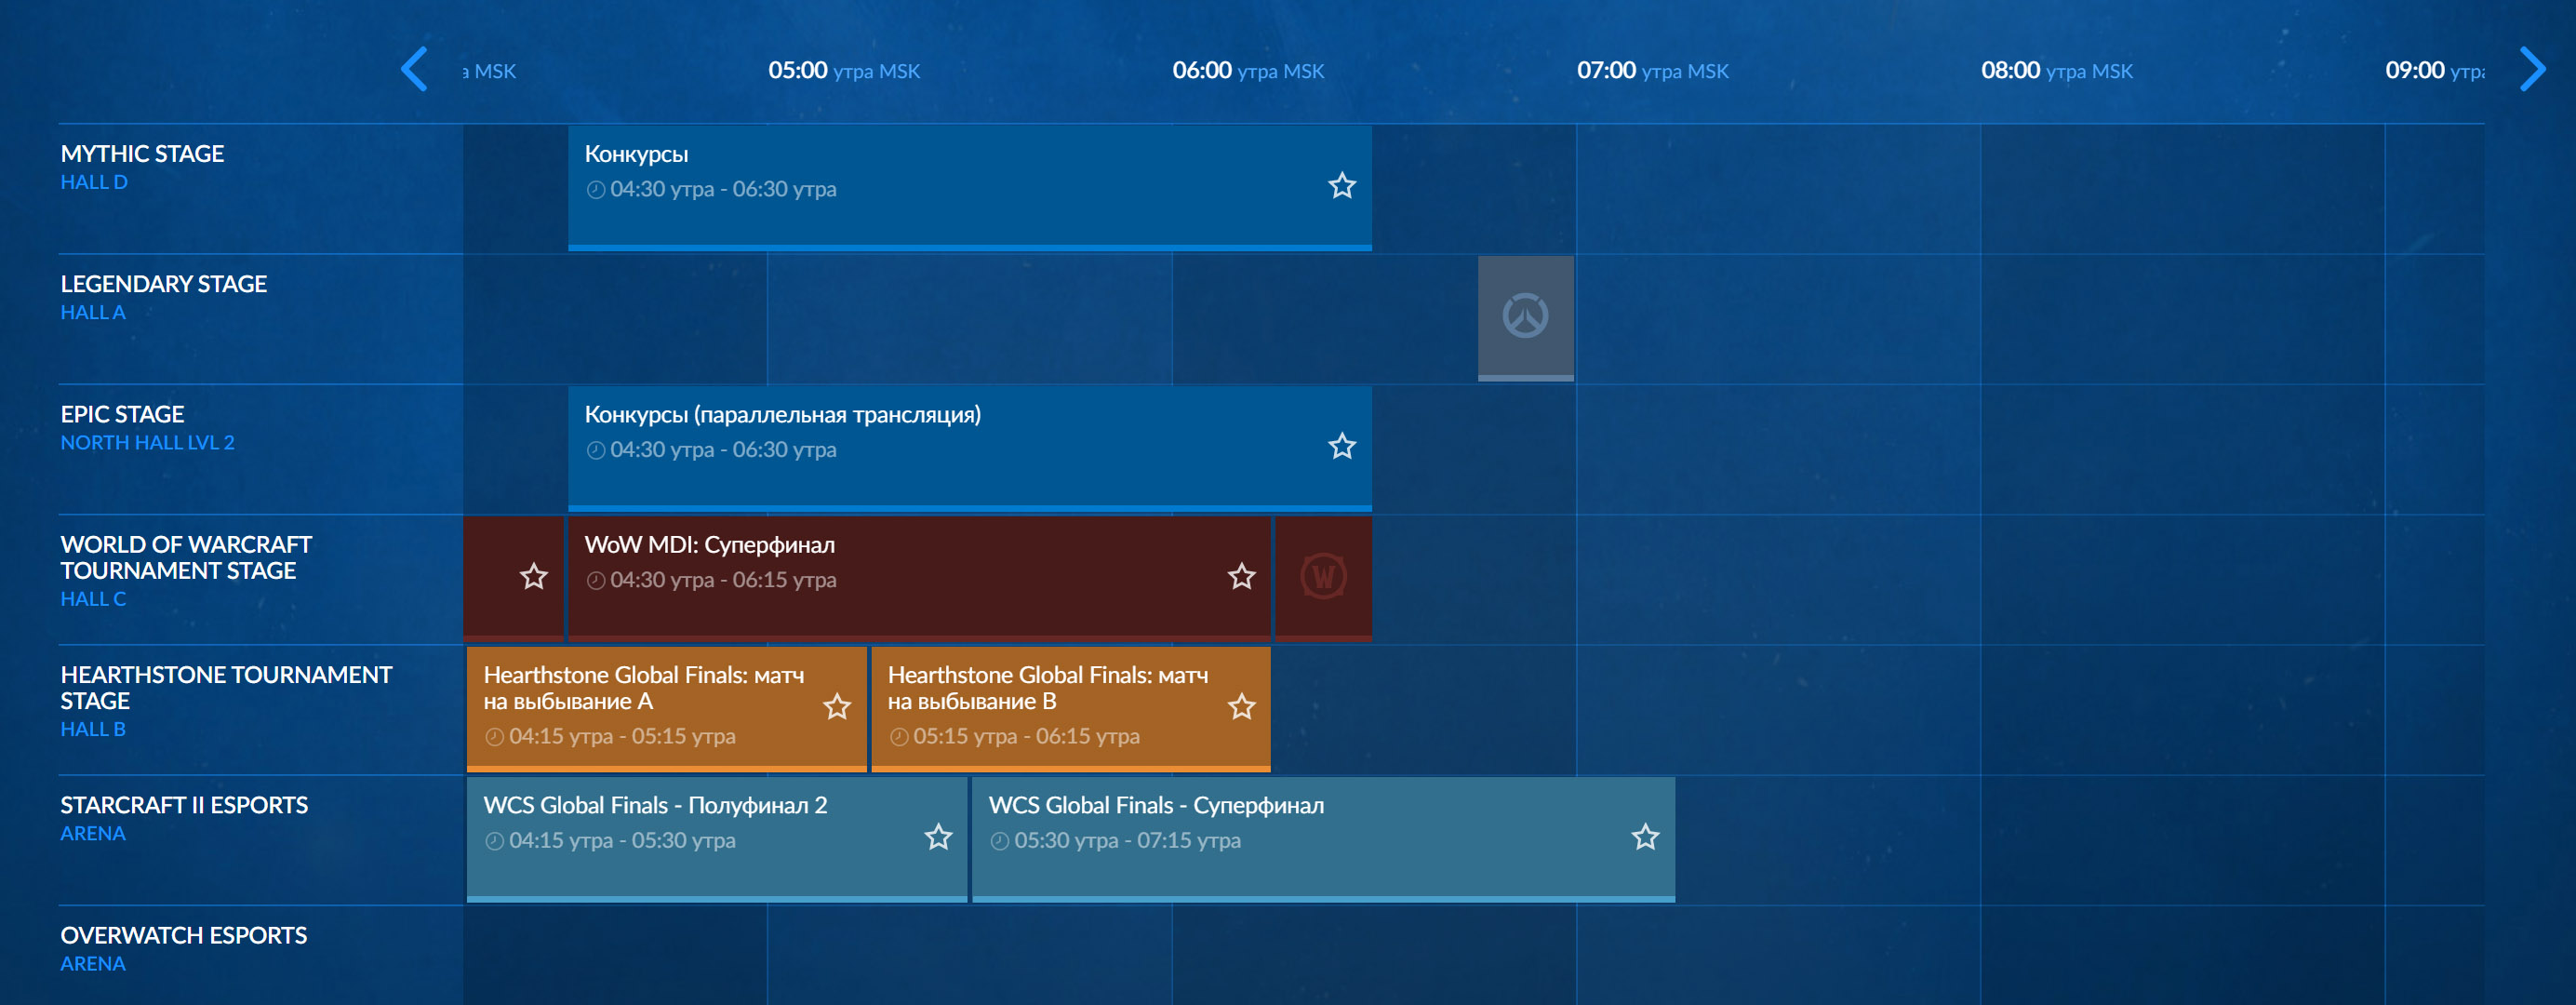This screenshot has width=2576, height=1005.
Task: Select HEARTHSTONE TOURNAMENT STAGE label
Action: point(226,687)
